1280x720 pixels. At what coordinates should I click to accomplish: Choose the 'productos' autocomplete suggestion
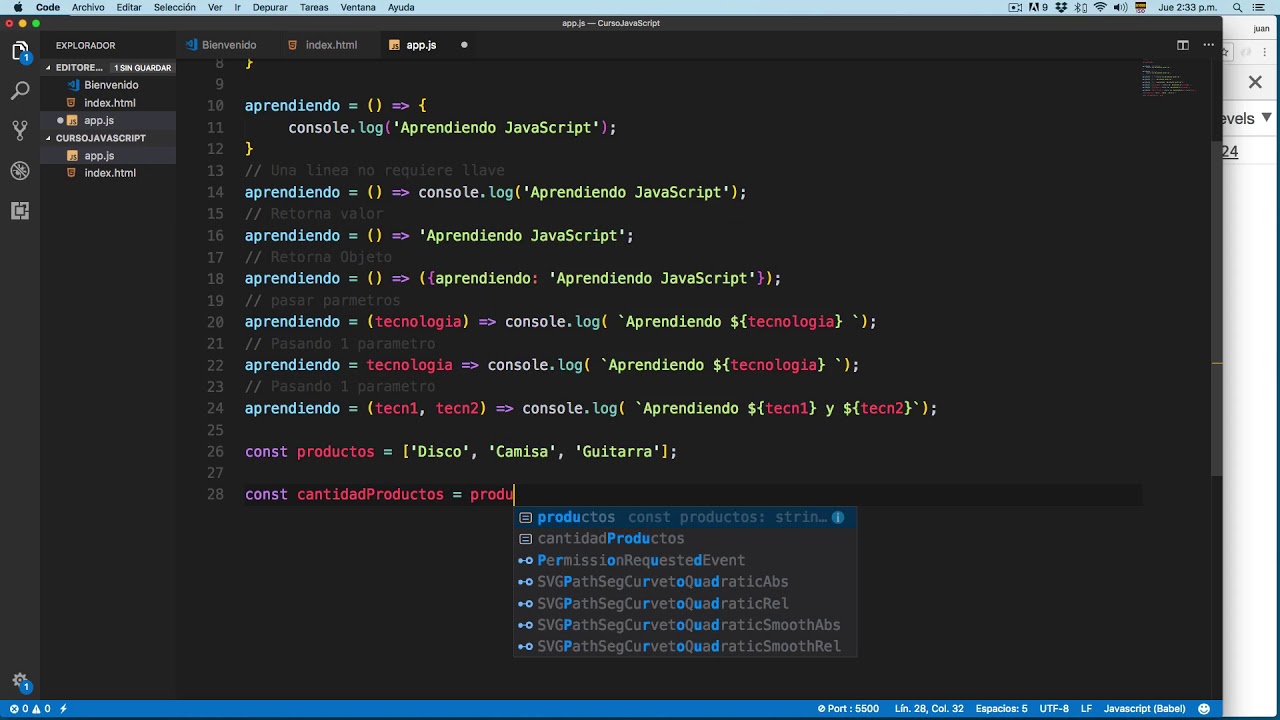coord(685,517)
